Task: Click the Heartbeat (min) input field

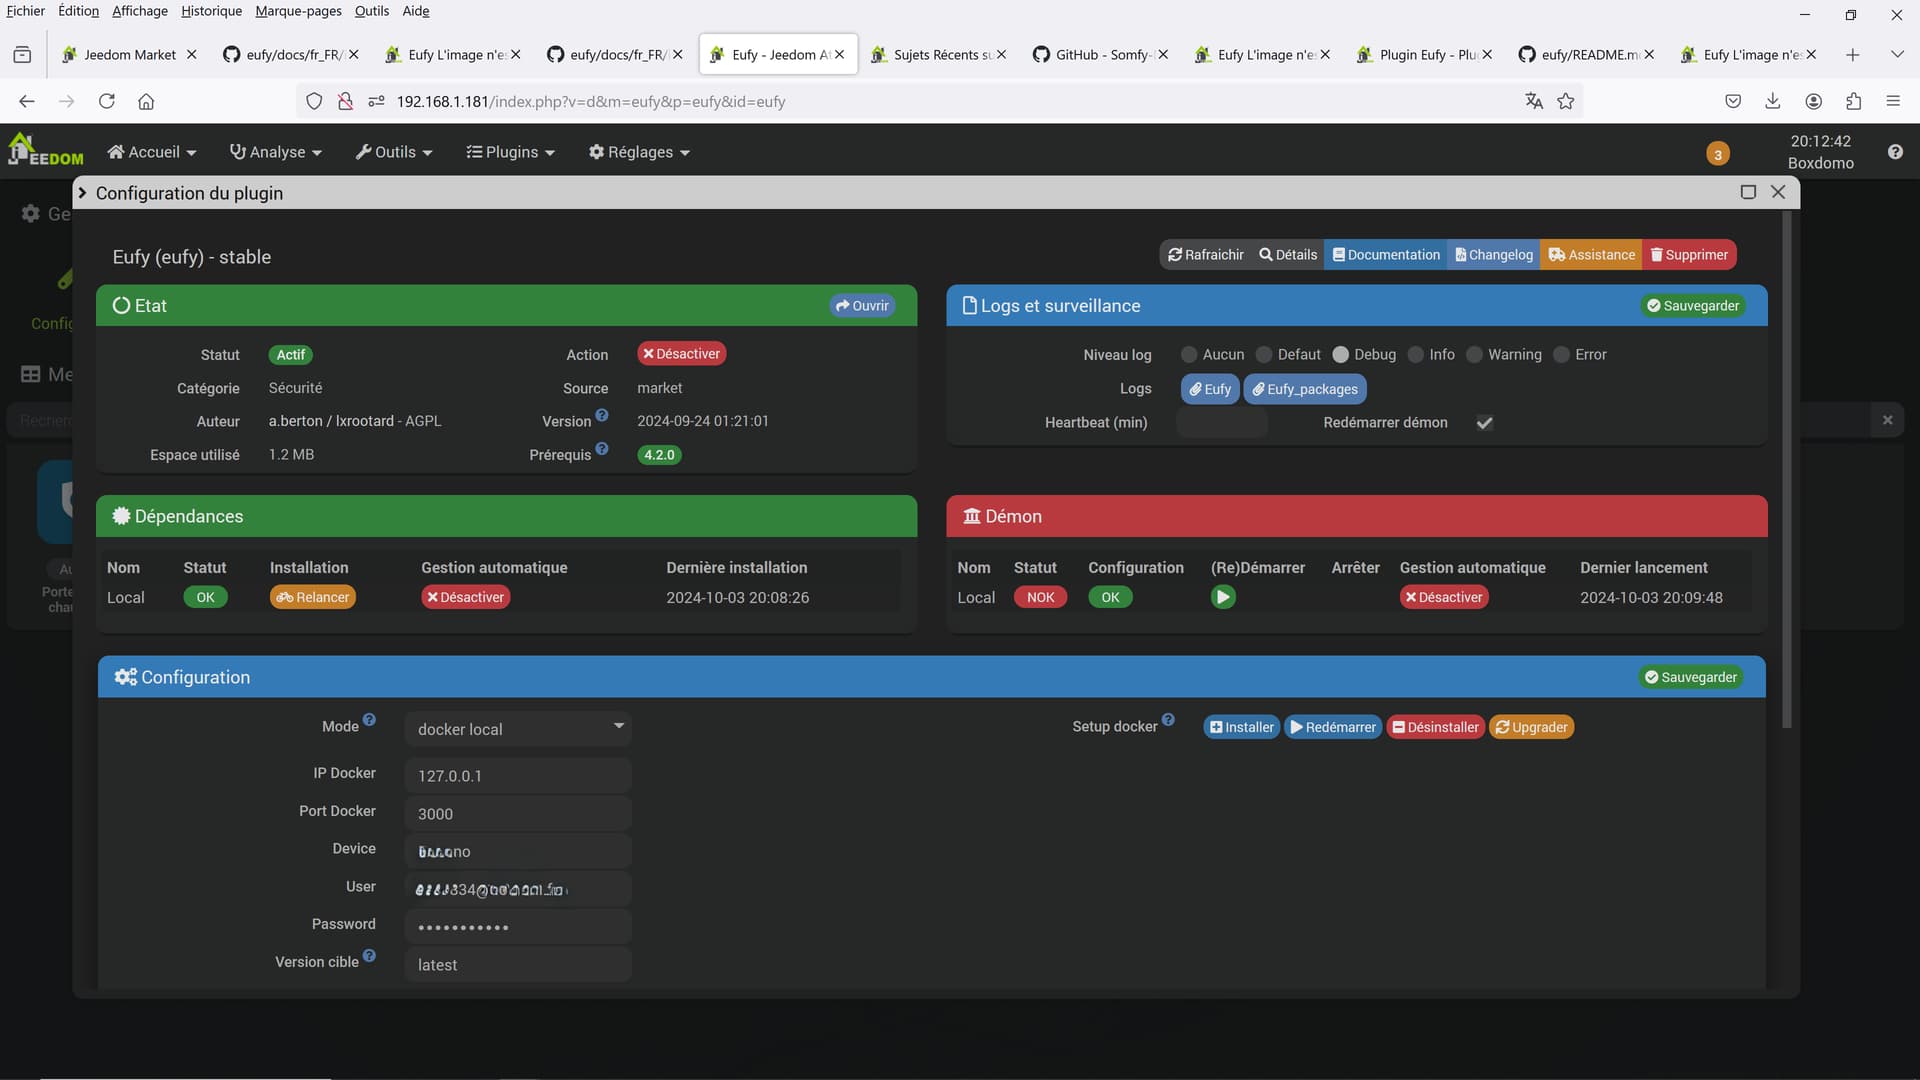Action: 1222,423
